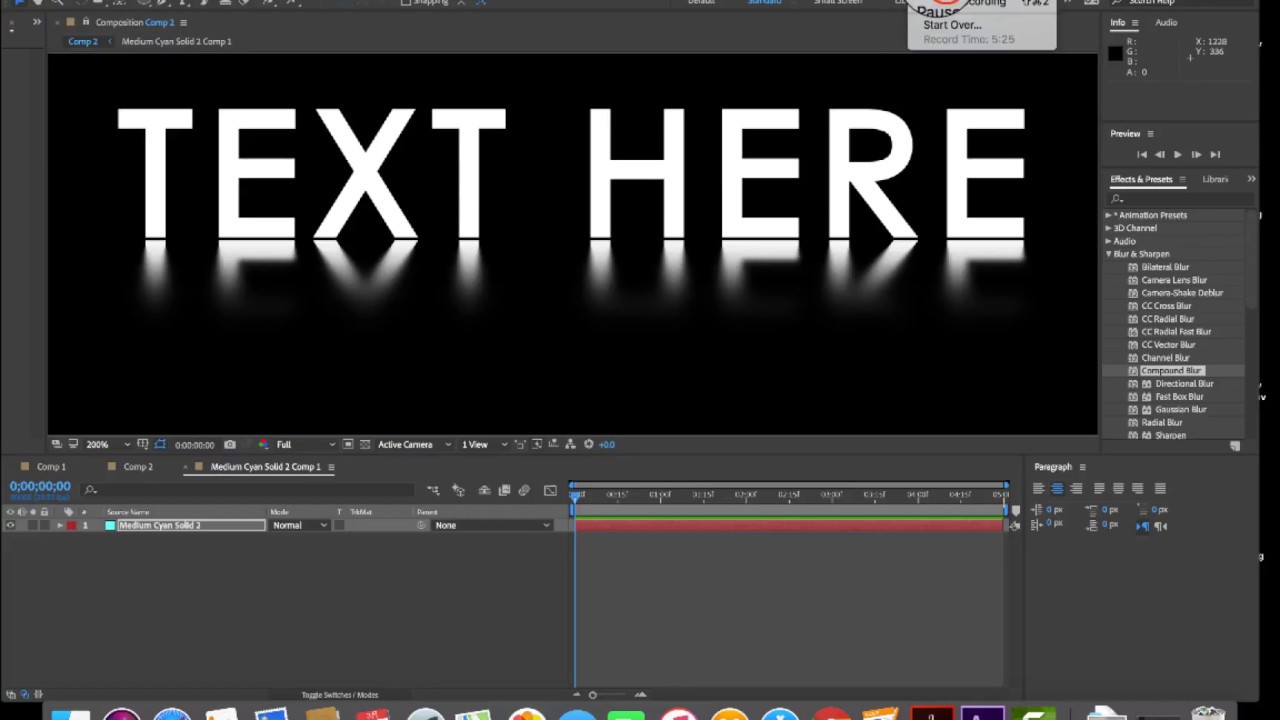Toggle the shy layers hide switch
Screen dimensions: 1280x720
pos(484,490)
